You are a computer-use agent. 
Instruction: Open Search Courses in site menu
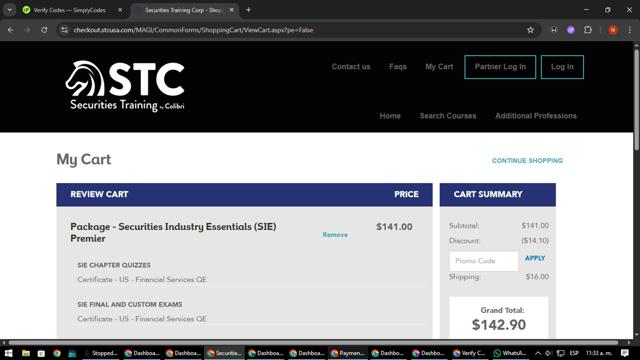(x=448, y=116)
